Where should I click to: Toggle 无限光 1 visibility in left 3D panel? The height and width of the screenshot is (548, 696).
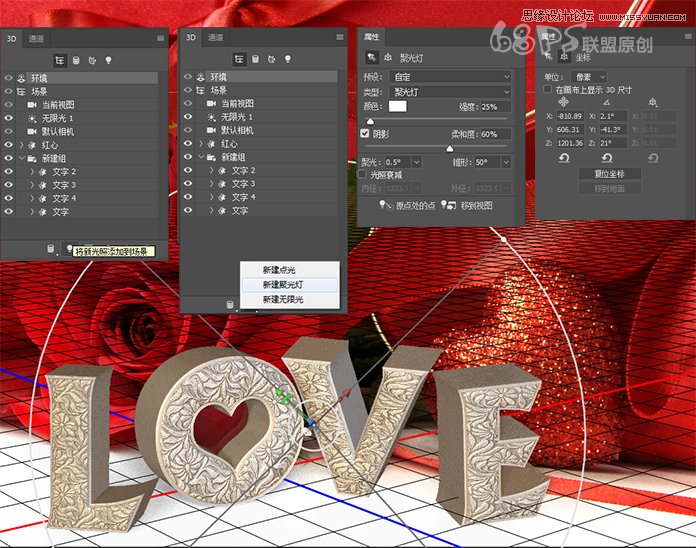click(8, 118)
